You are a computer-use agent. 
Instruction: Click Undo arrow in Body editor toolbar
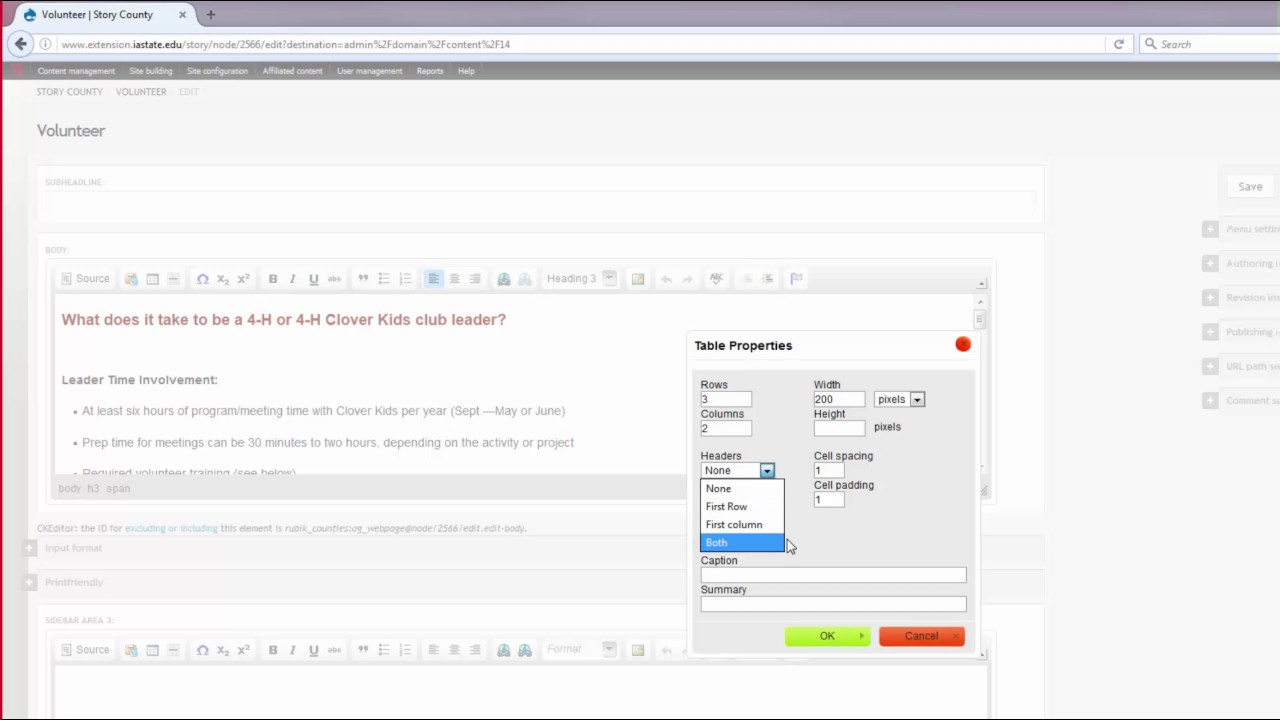(x=666, y=279)
